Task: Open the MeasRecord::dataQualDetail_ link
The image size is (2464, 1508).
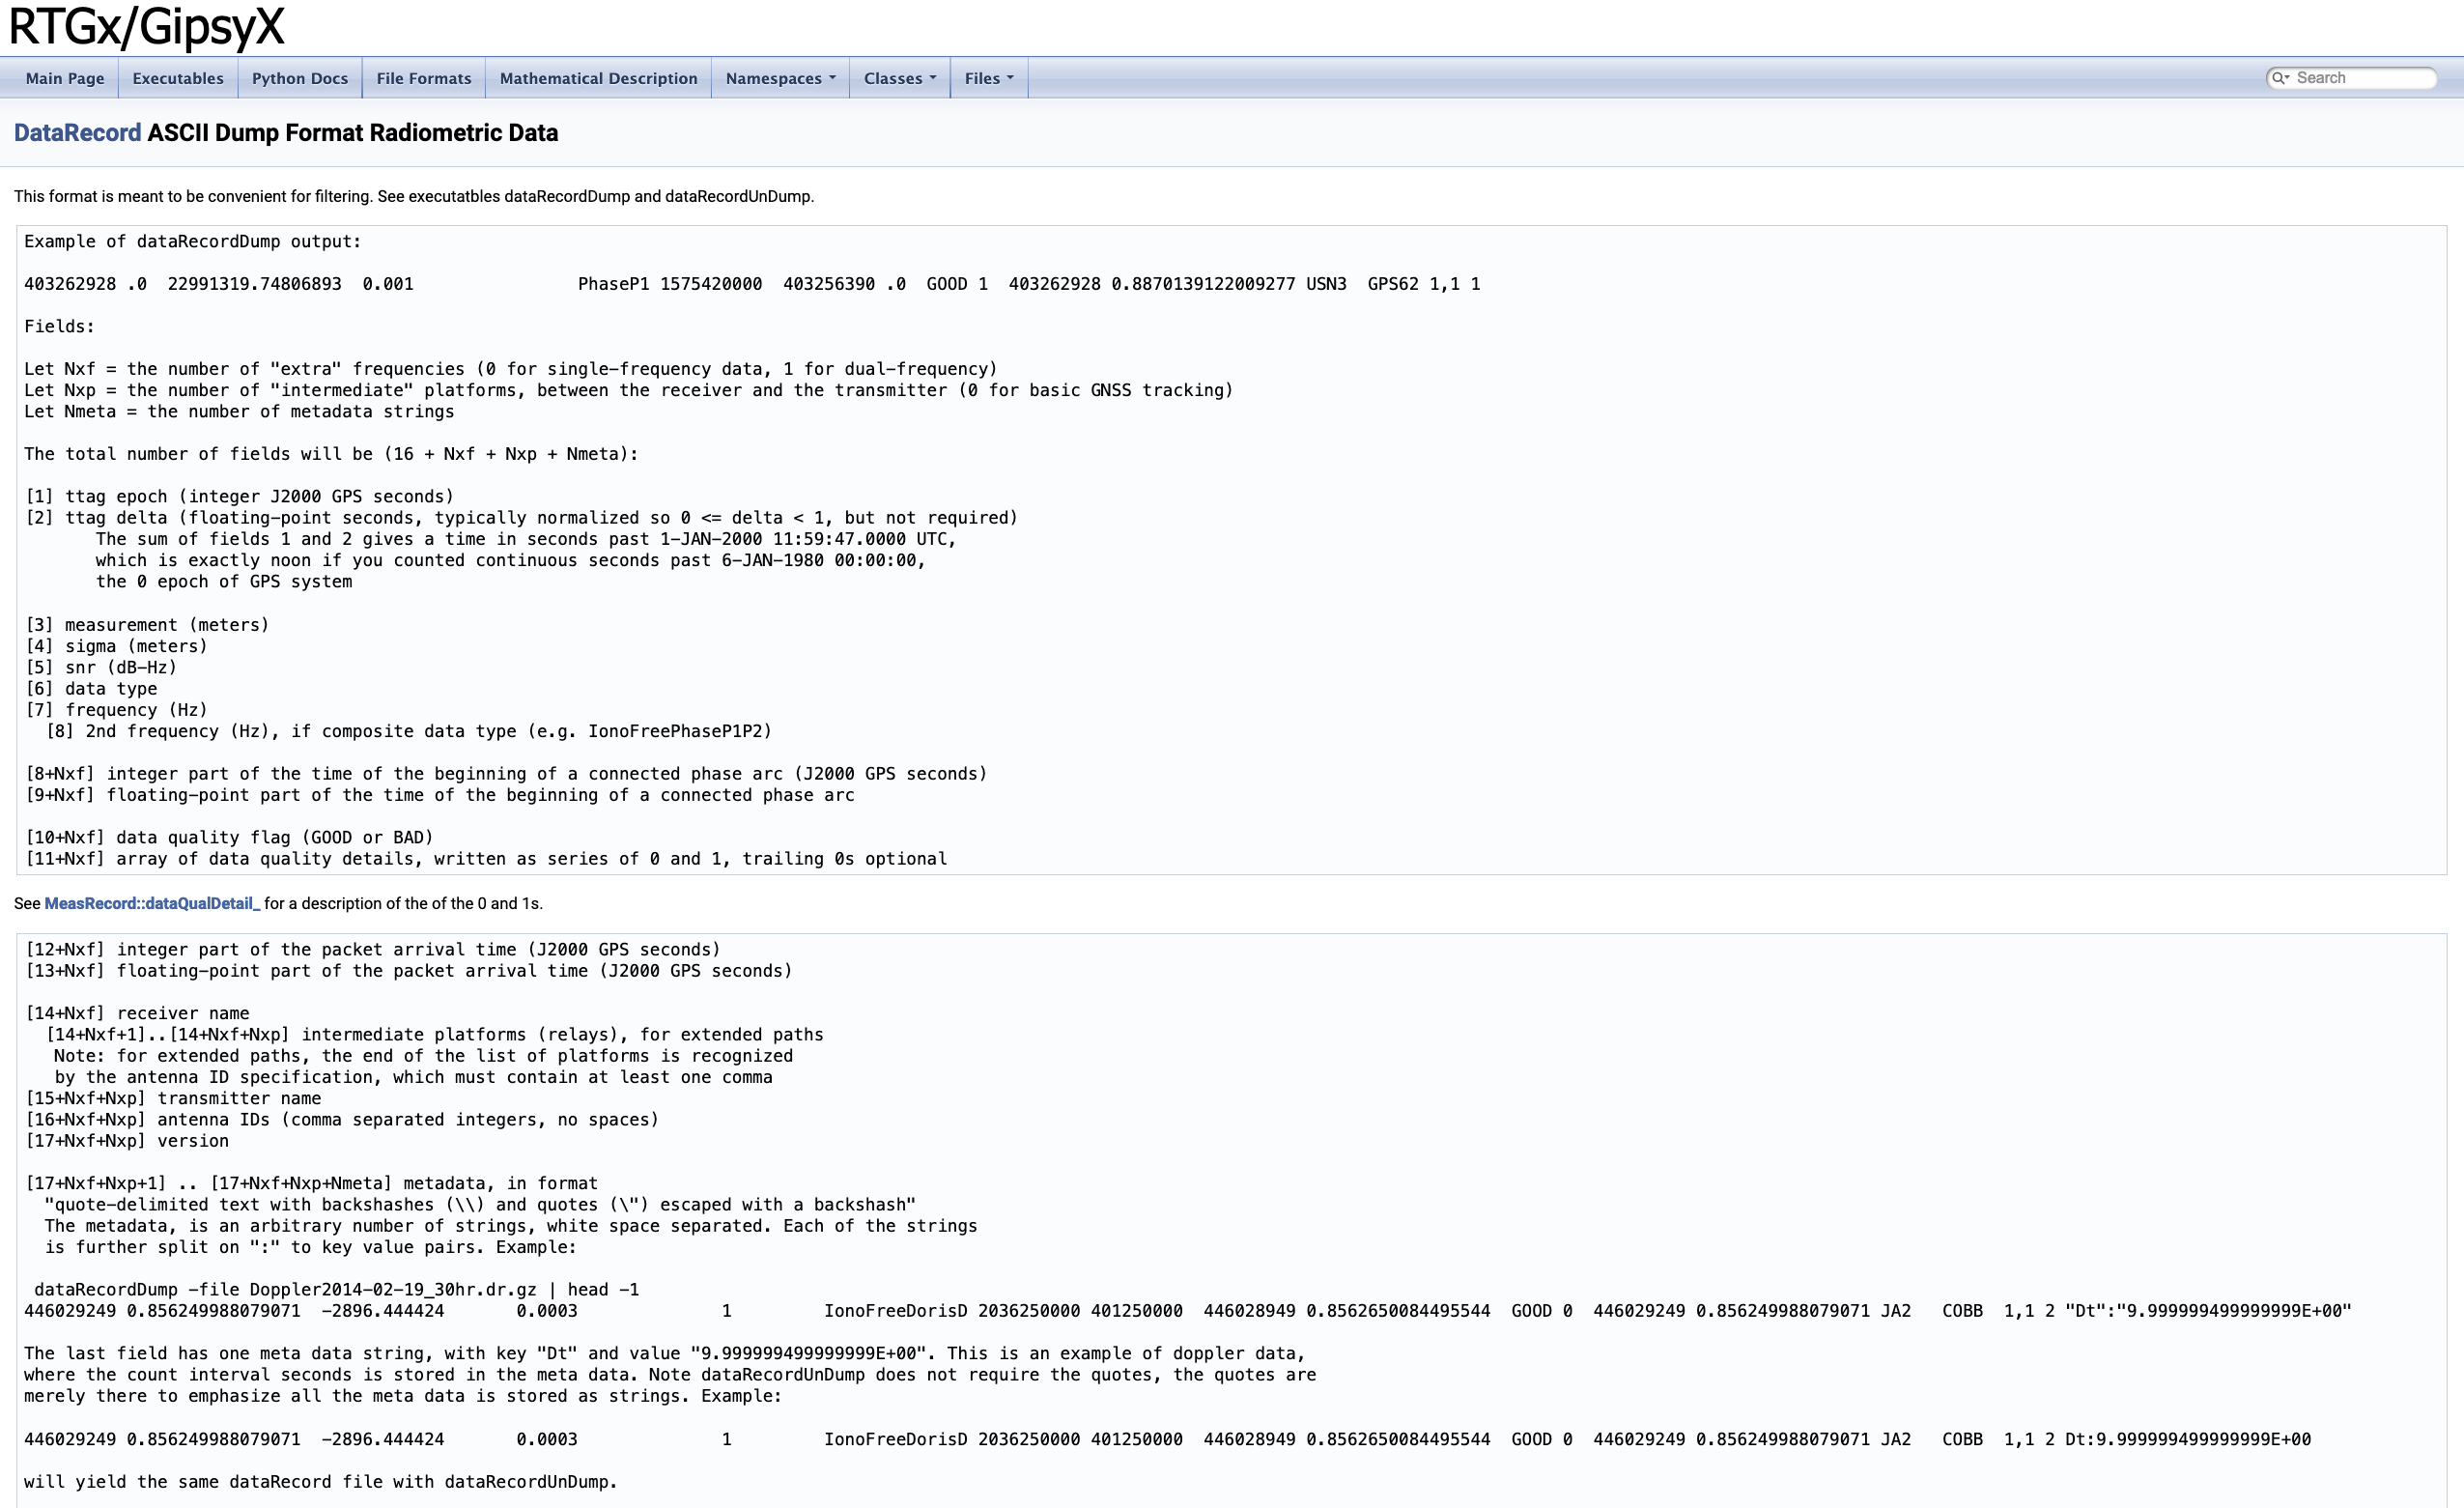Action: click(152, 903)
